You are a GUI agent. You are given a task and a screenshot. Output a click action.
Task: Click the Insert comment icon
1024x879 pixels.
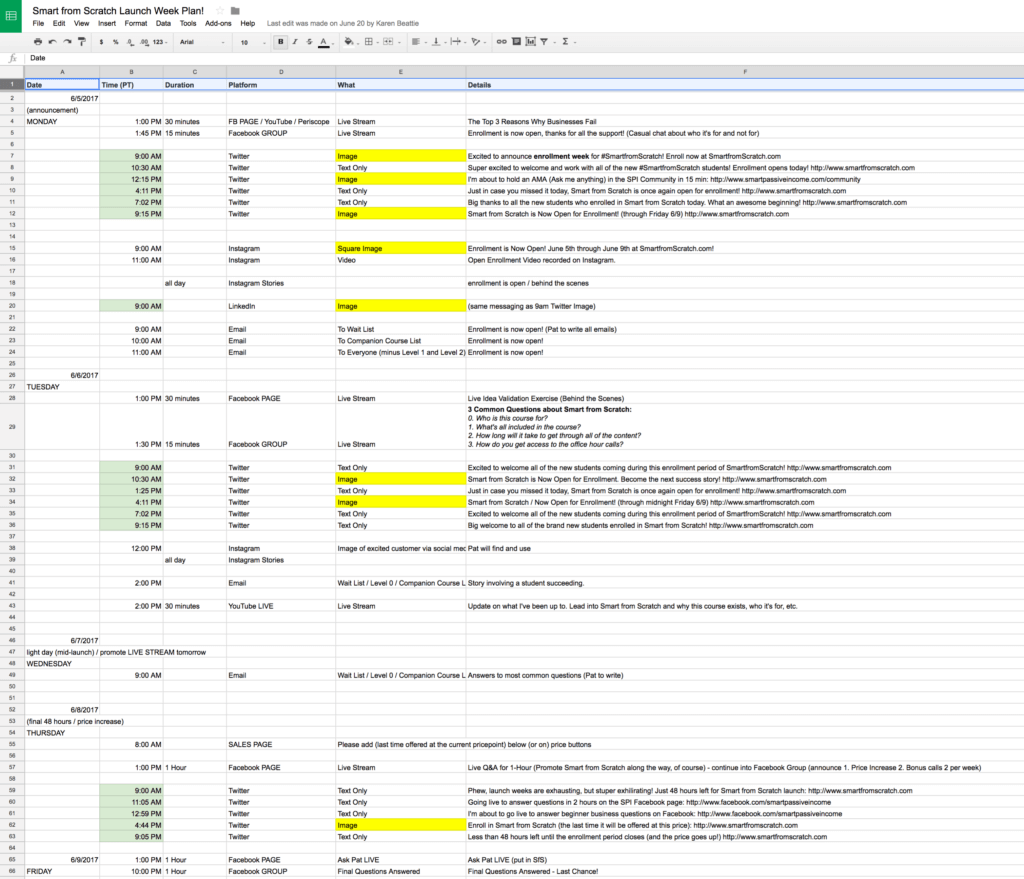point(516,42)
